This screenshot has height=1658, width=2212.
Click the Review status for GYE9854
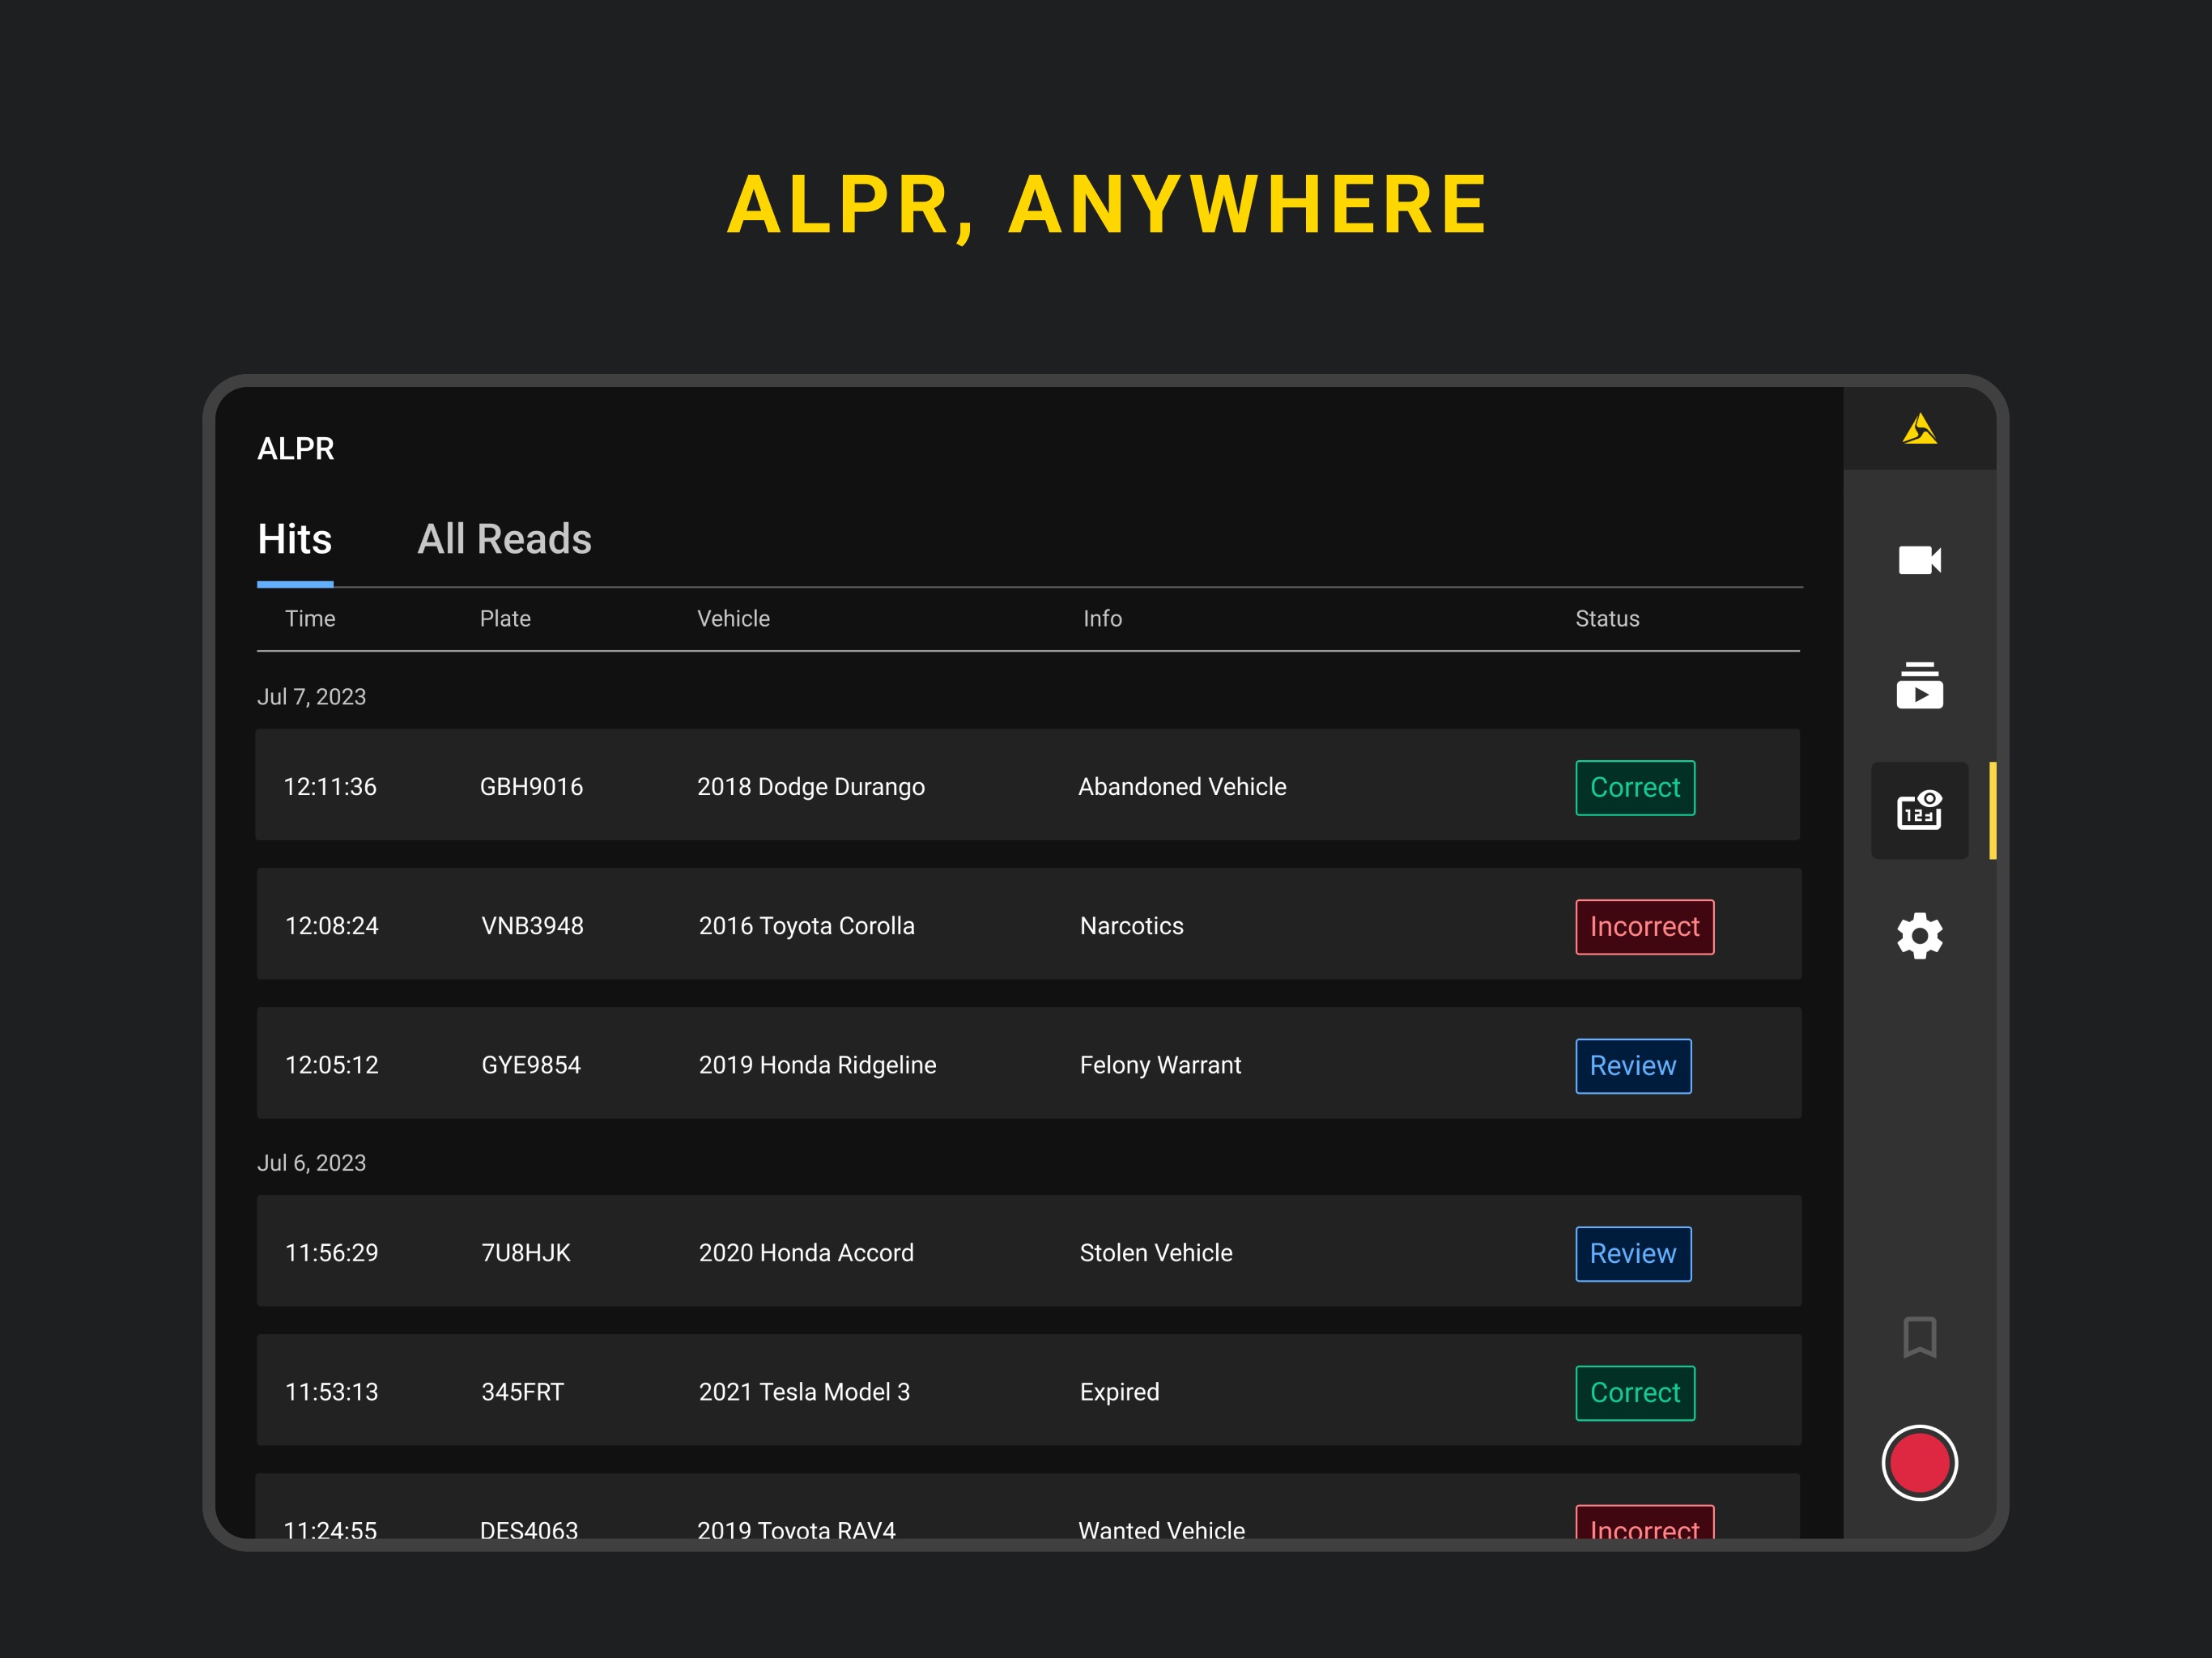pos(1633,1066)
